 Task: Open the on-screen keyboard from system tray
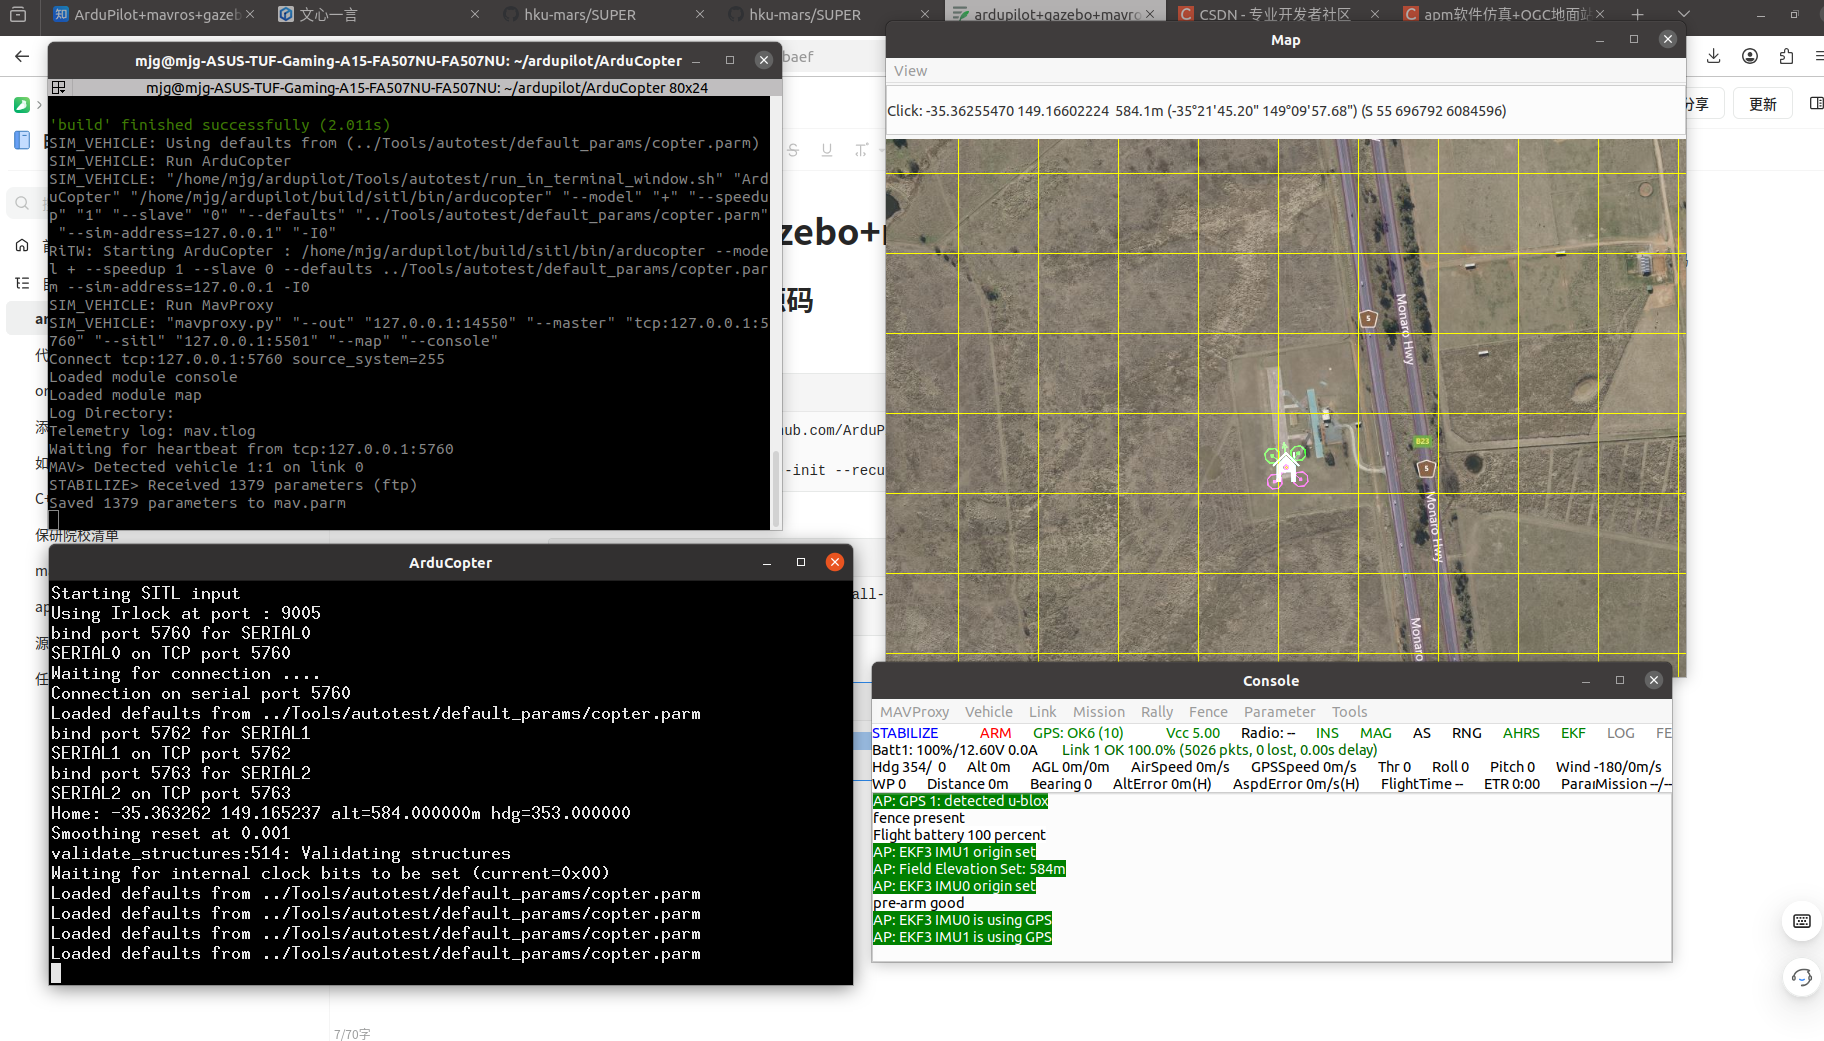(1802, 921)
